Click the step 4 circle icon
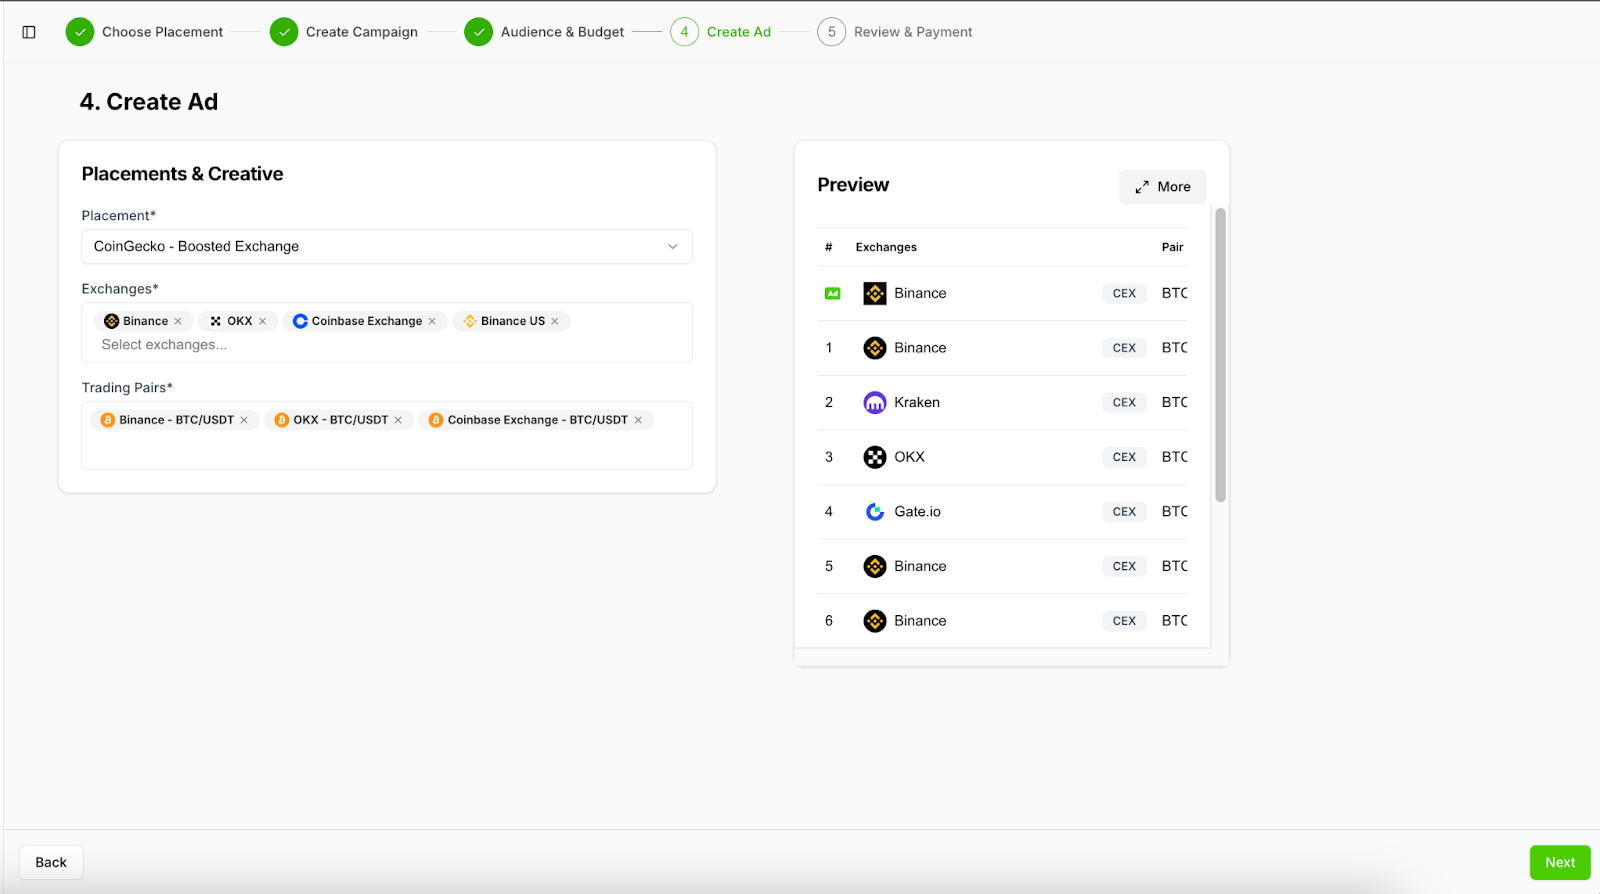1600x894 pixels. (685, 32)
